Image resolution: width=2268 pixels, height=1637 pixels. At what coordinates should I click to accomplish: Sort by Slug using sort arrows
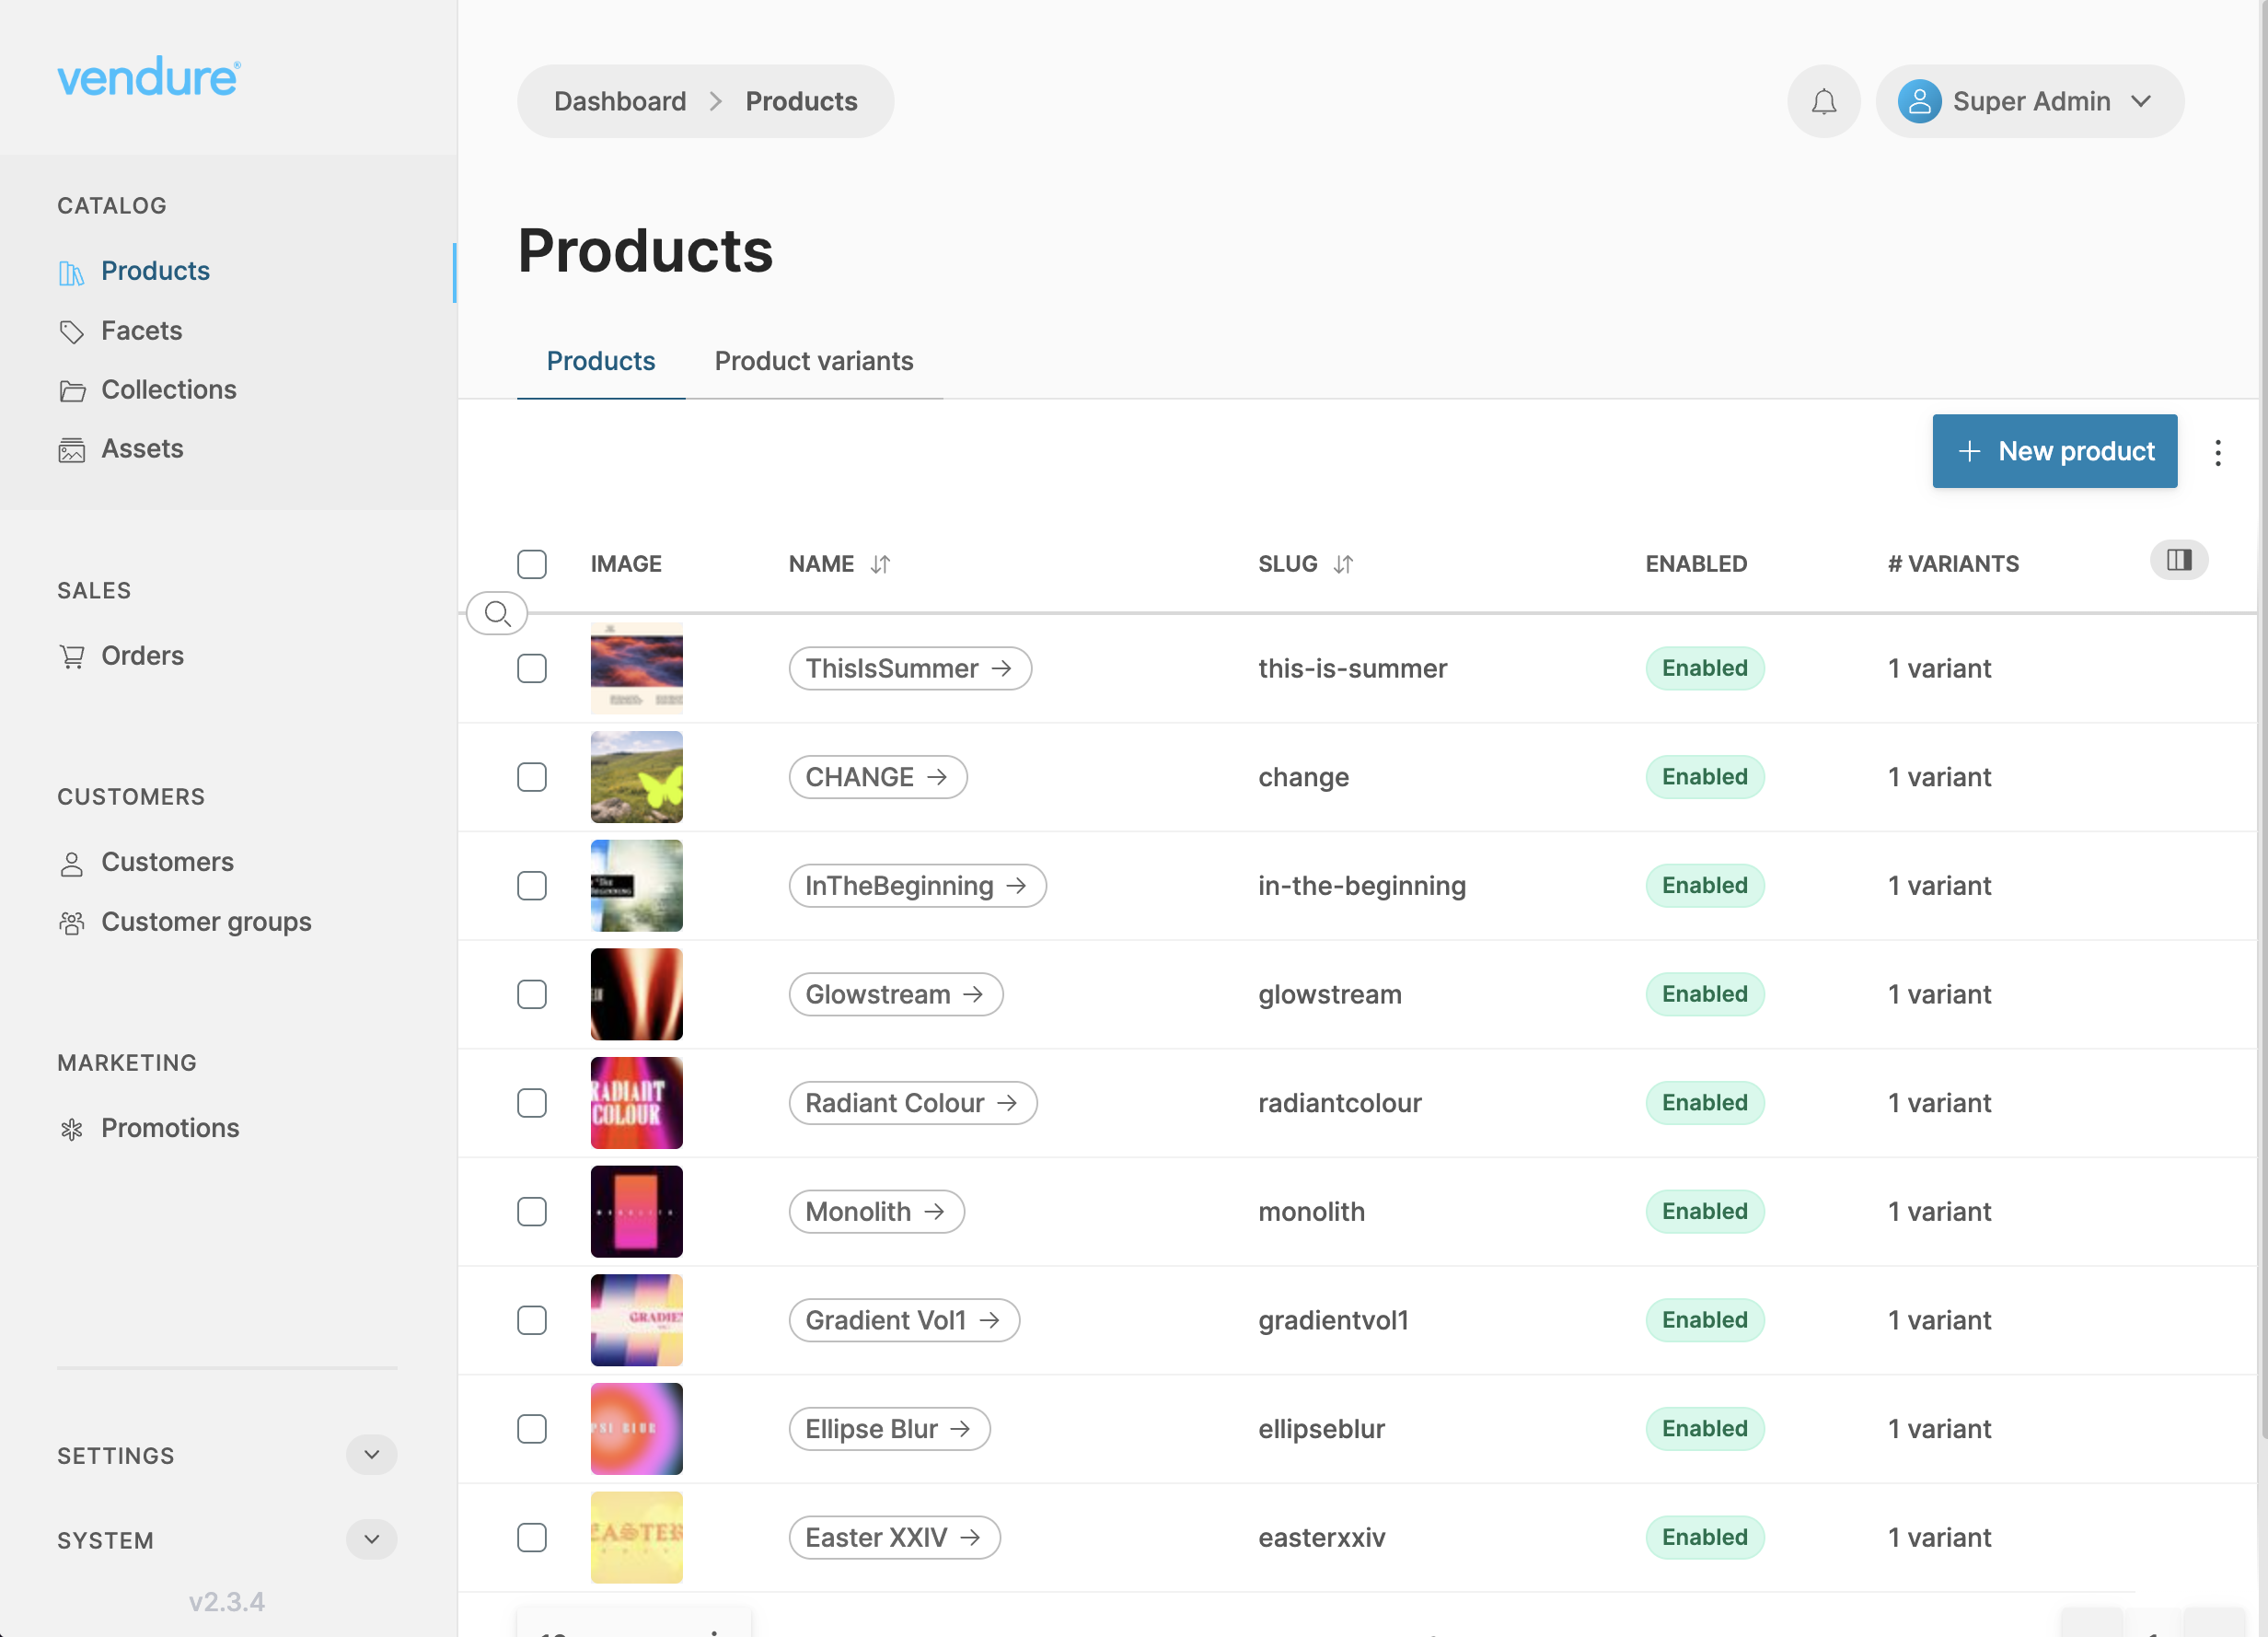tap(1343, 564)
